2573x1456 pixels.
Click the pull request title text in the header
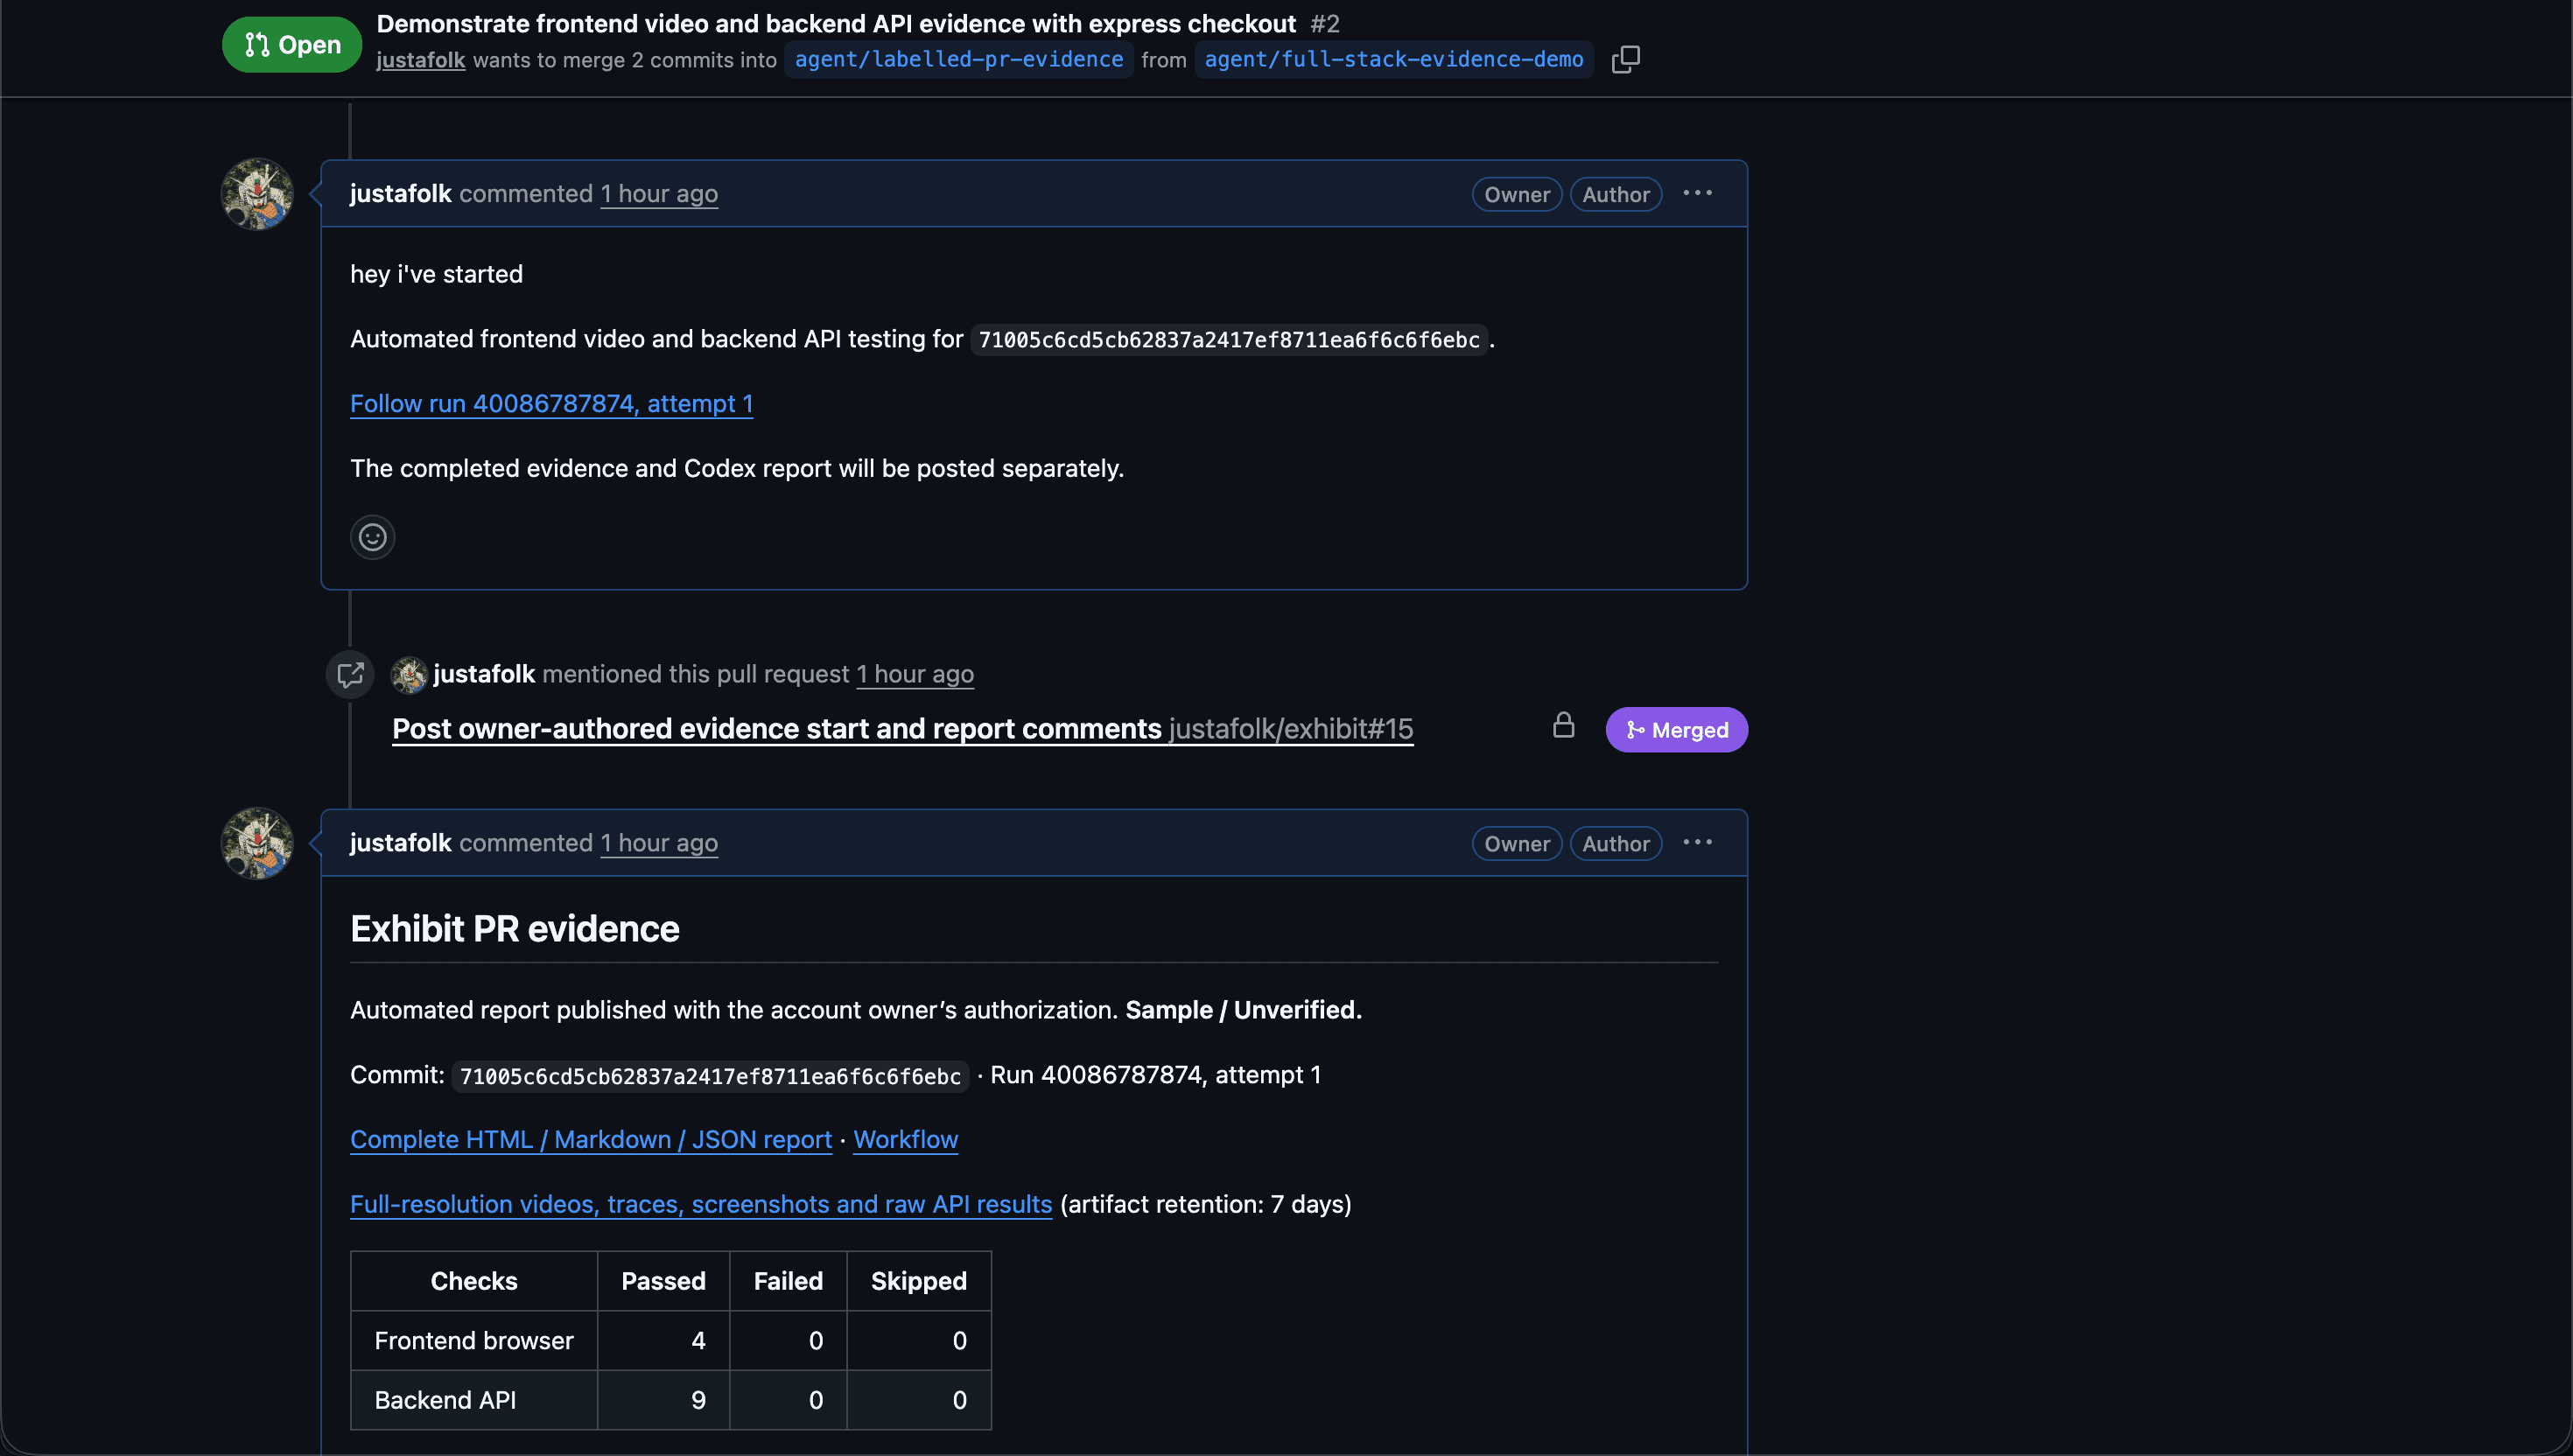[836, 24]
